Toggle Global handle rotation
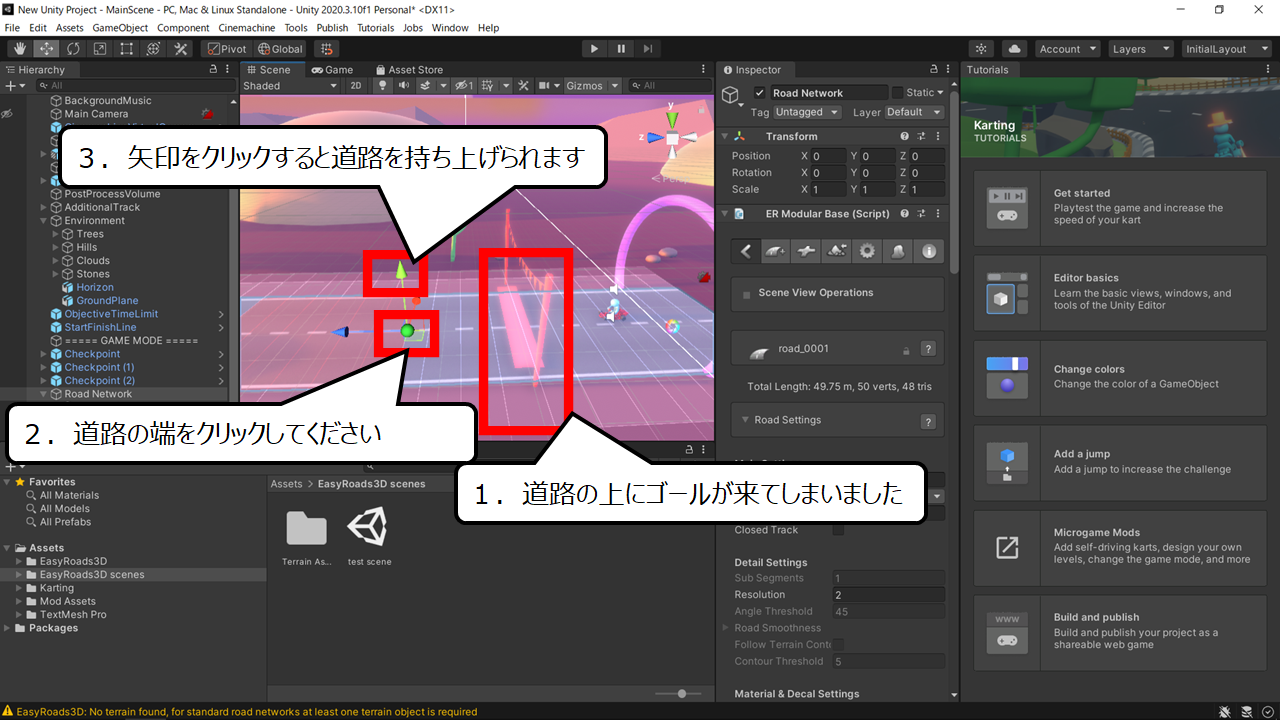 (x=280, y=49)
